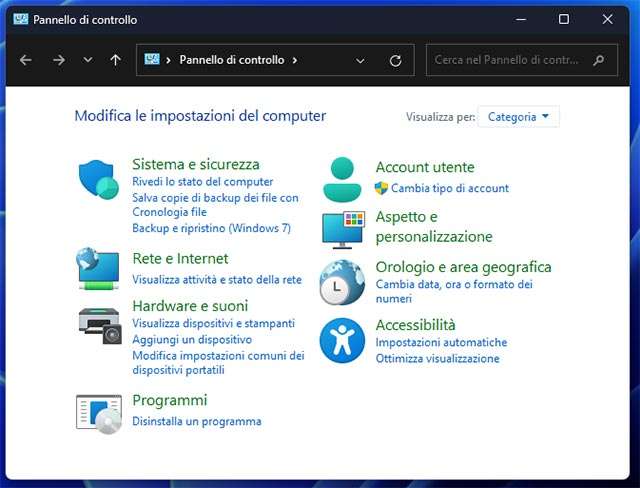Open the recent locations chevron dropdown
This screenshot has width=640, height=488.
click(88, 60)
